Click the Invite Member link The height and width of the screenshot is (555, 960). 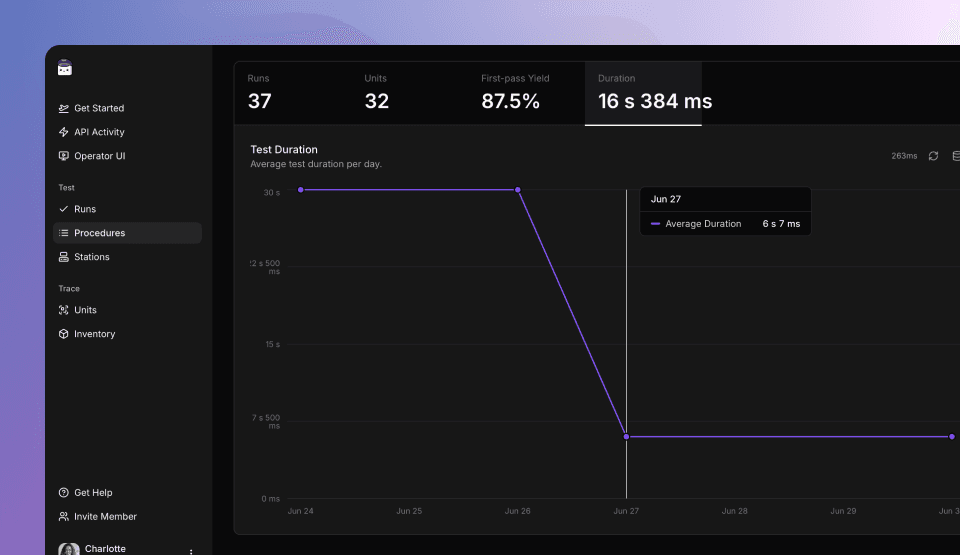[x=105, y=517]
